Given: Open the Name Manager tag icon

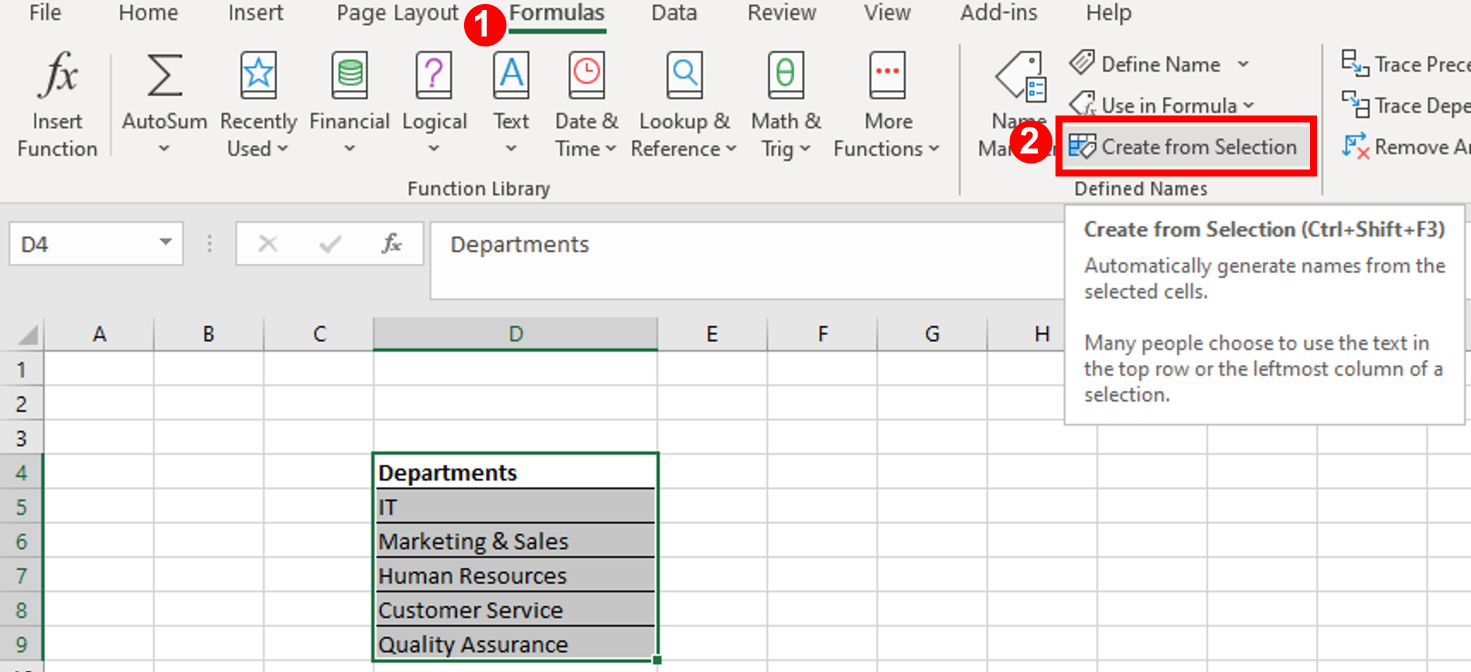Looking at the screenshot, I should [1021, 78].
